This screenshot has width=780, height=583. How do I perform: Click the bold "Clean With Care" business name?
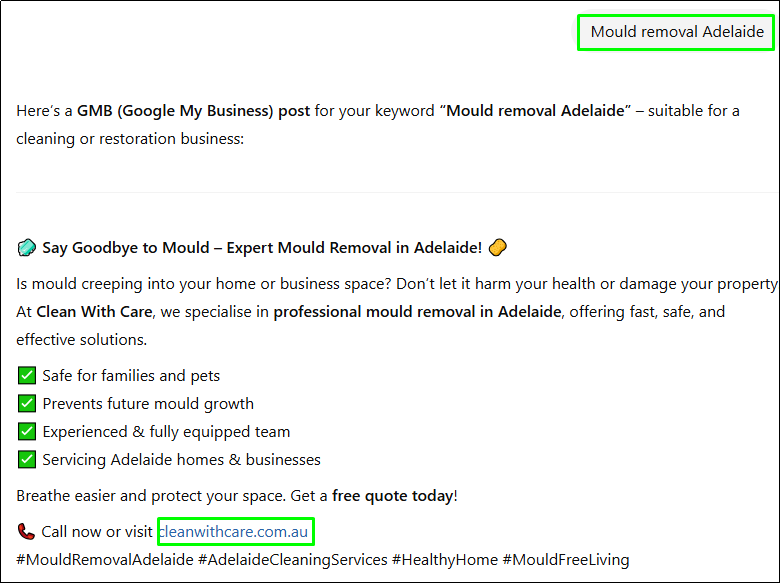(x=96, y=312)
